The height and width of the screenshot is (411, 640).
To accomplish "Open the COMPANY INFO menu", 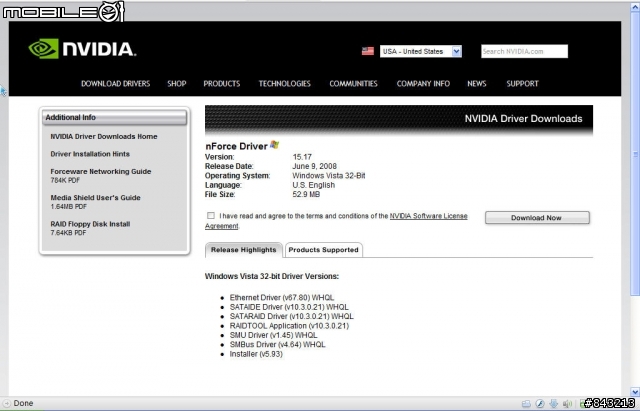I will pos(423,84).
